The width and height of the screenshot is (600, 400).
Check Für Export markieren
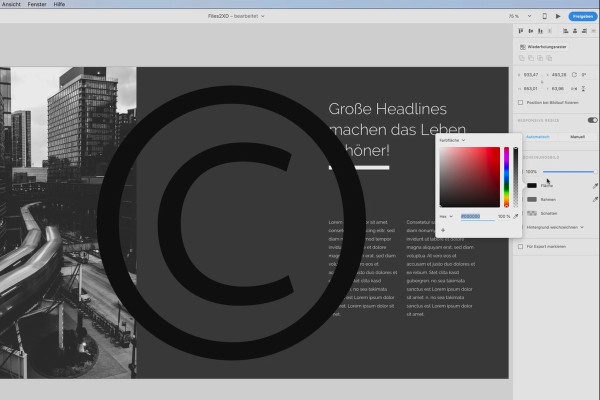click(520, 247)
